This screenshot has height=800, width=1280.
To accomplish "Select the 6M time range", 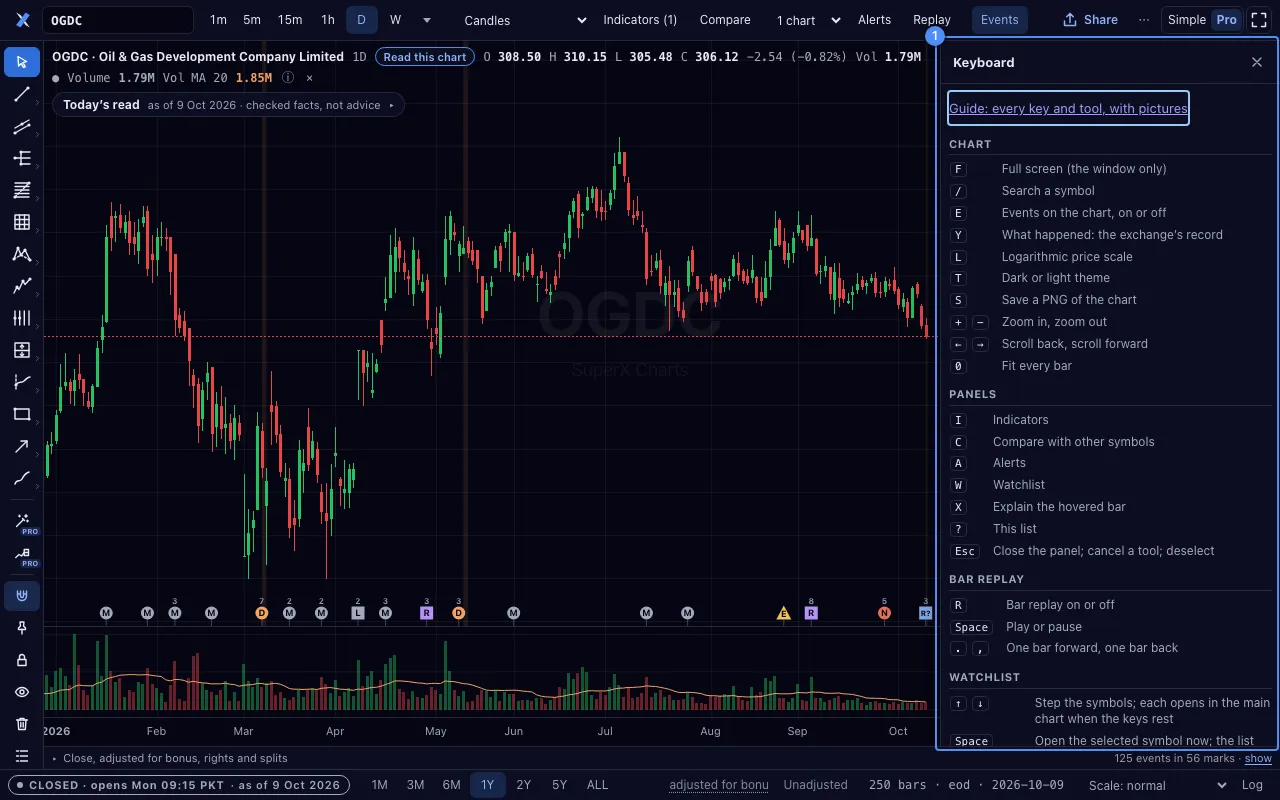I will click(451, 785).
